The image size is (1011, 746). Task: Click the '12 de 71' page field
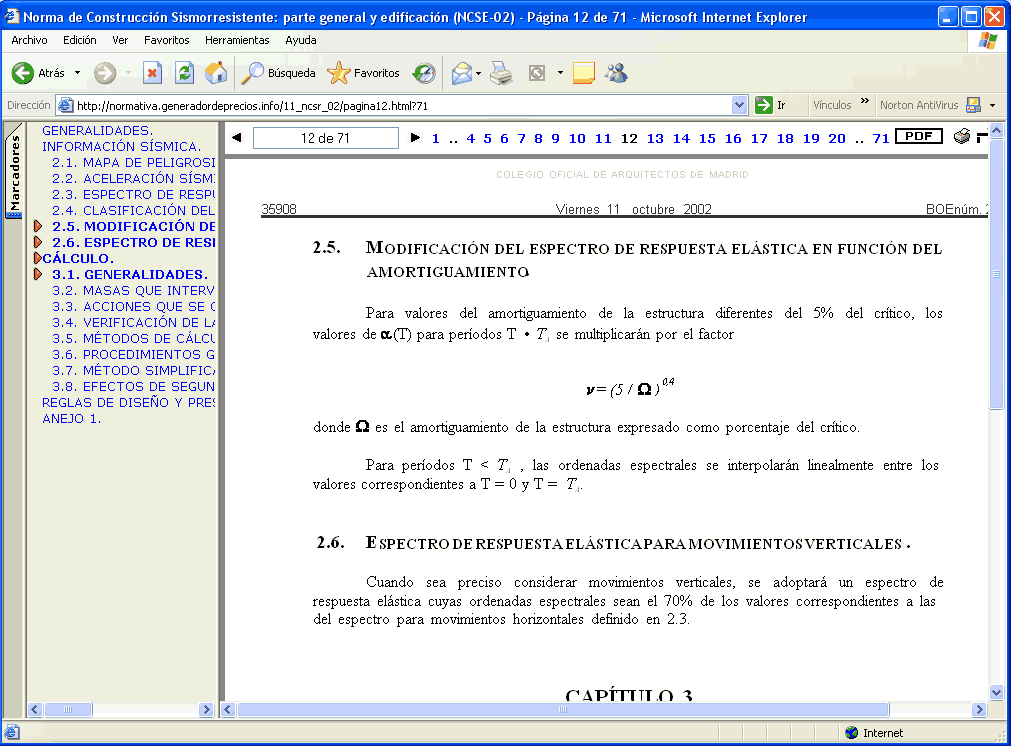[x=326, y=138]
